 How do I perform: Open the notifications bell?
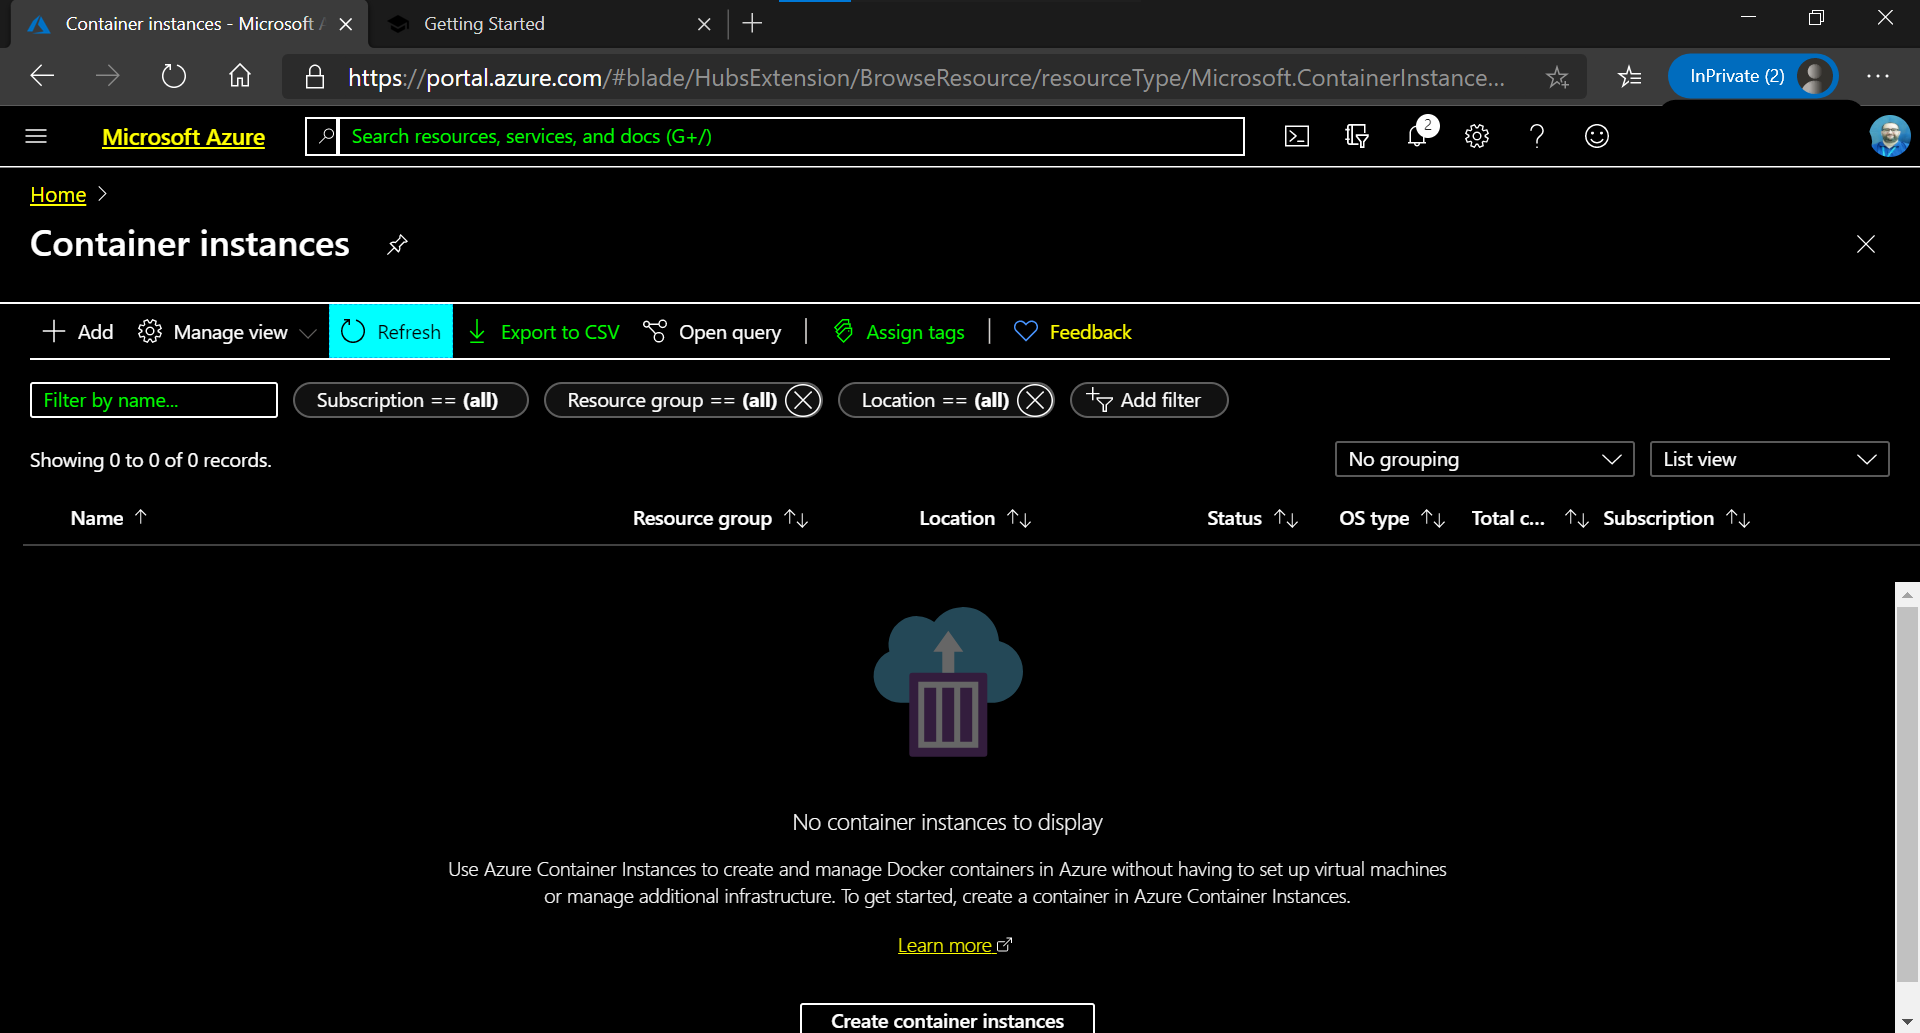point(1417,137)
